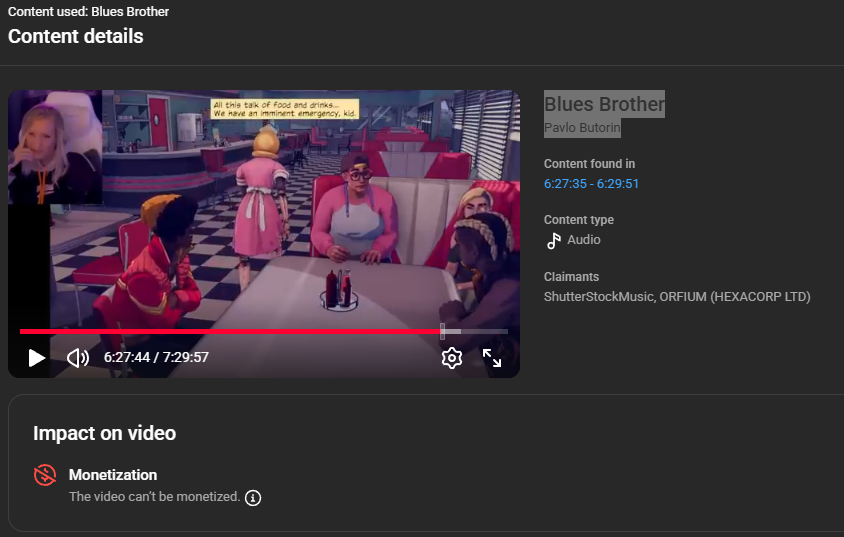
Task: Click the Content details heading
Action: coord(76,36)
